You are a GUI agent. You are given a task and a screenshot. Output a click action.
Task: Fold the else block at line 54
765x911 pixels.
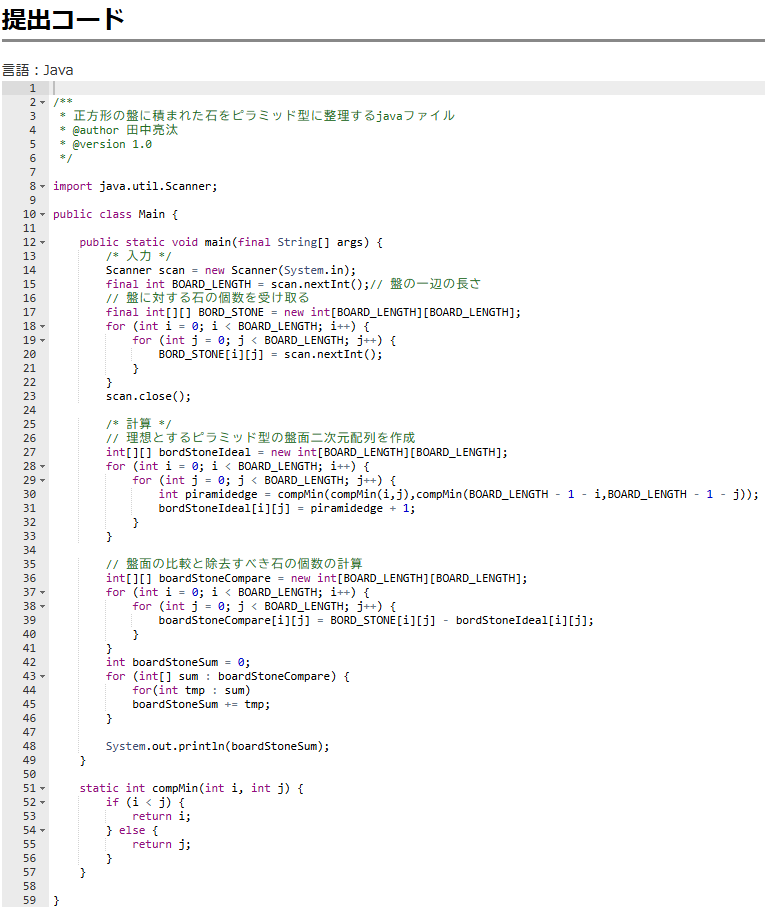click(43, 830)
